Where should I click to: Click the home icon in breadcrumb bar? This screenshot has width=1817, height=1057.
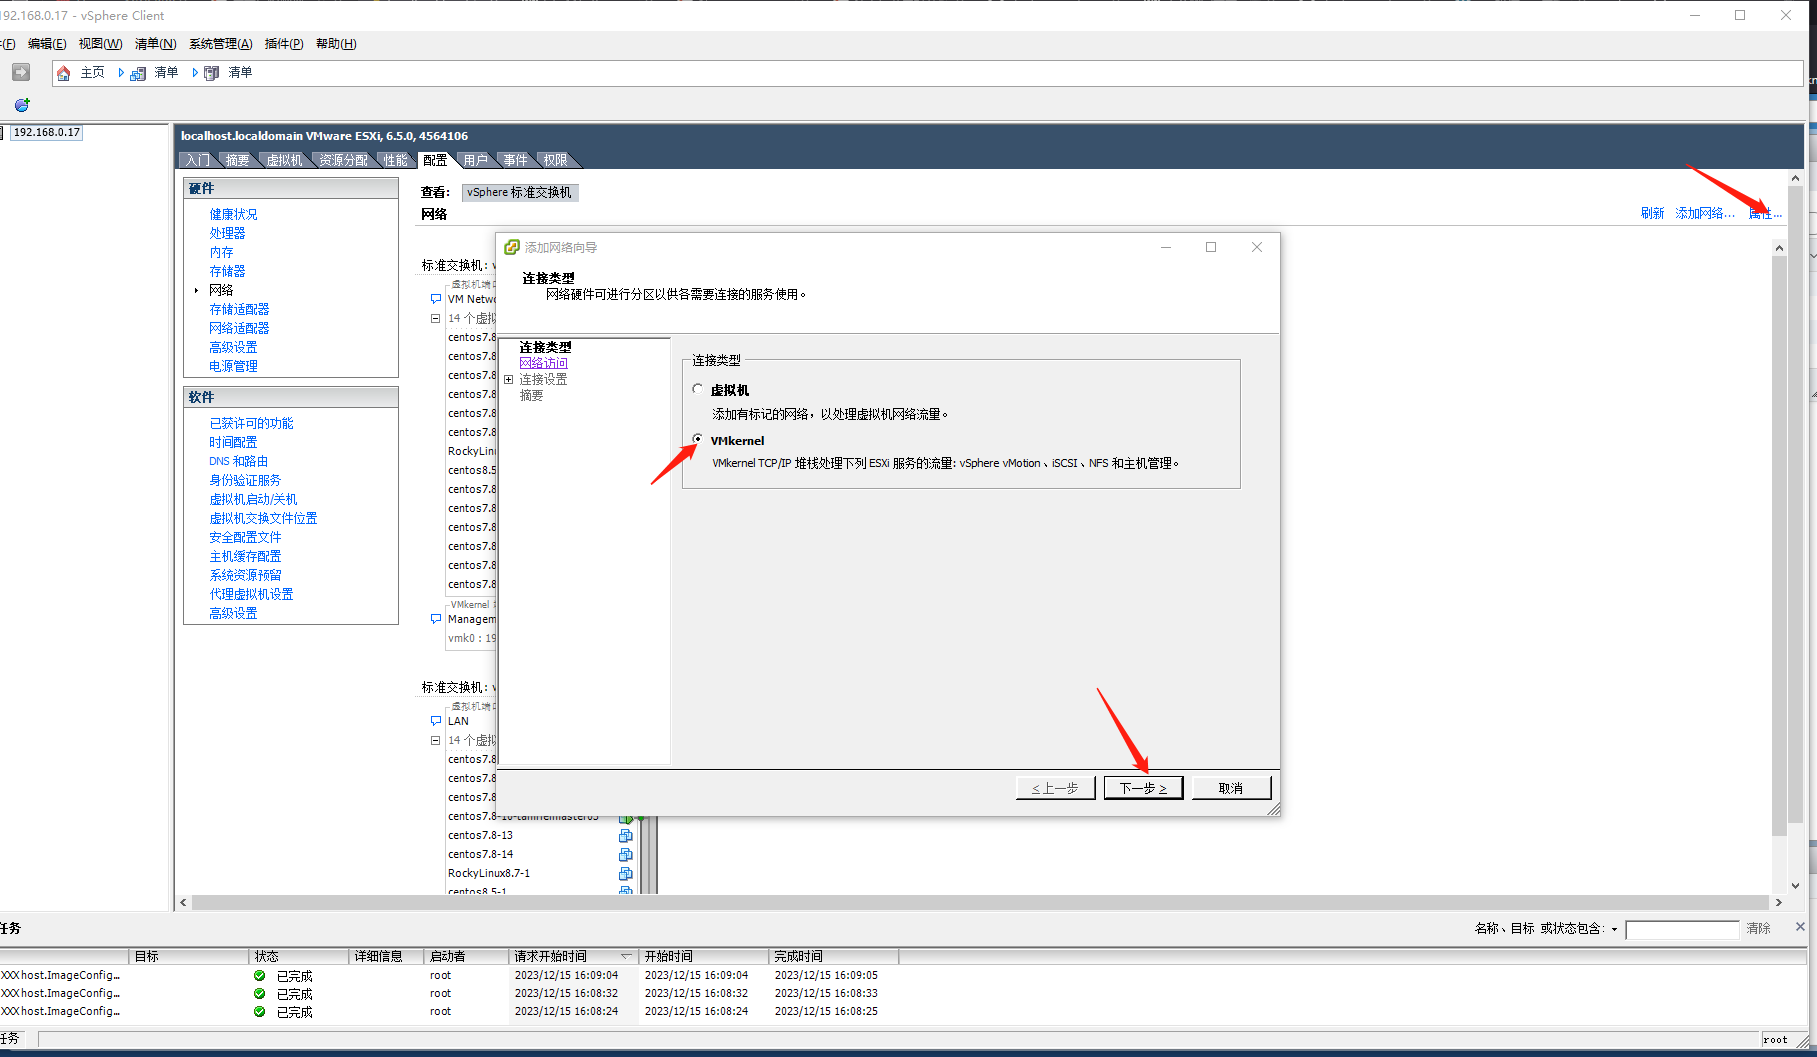[64, 73]
